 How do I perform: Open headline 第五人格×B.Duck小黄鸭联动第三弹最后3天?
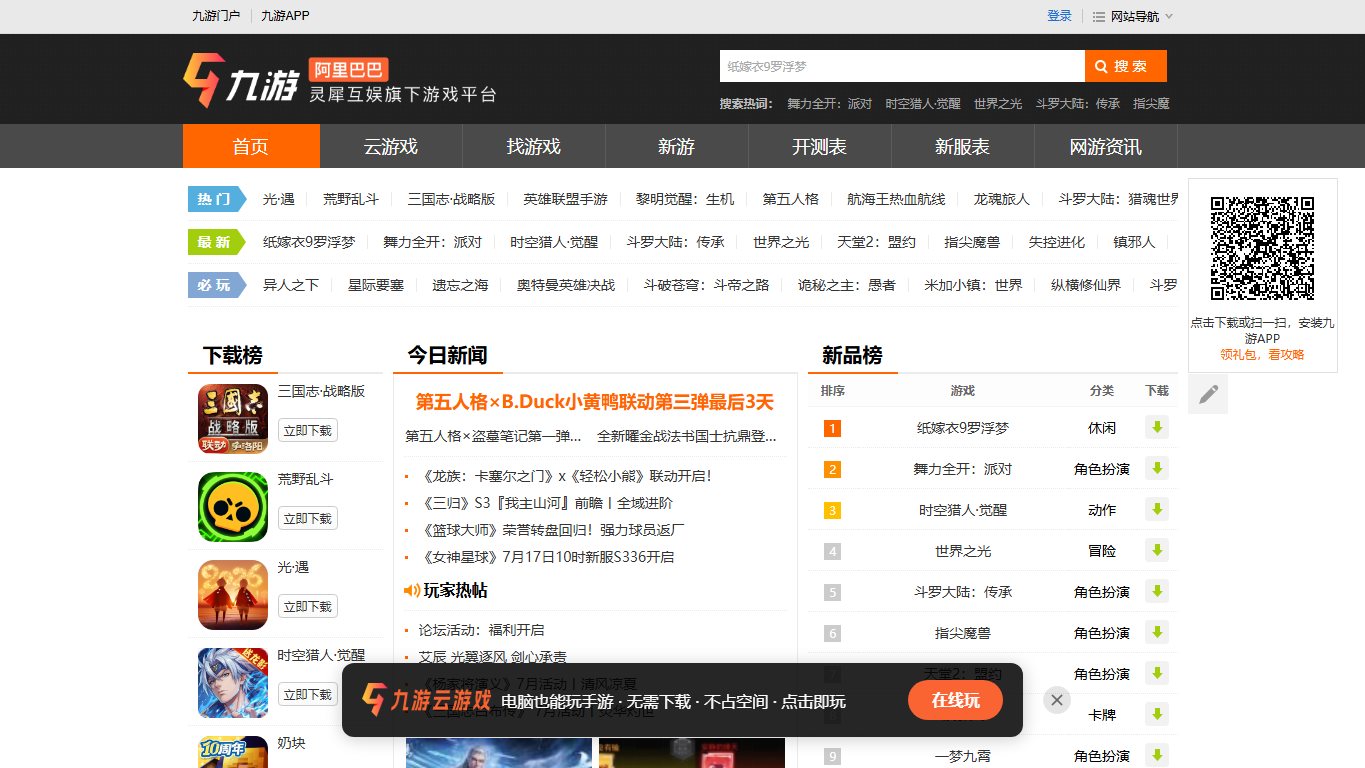(595, 402)
